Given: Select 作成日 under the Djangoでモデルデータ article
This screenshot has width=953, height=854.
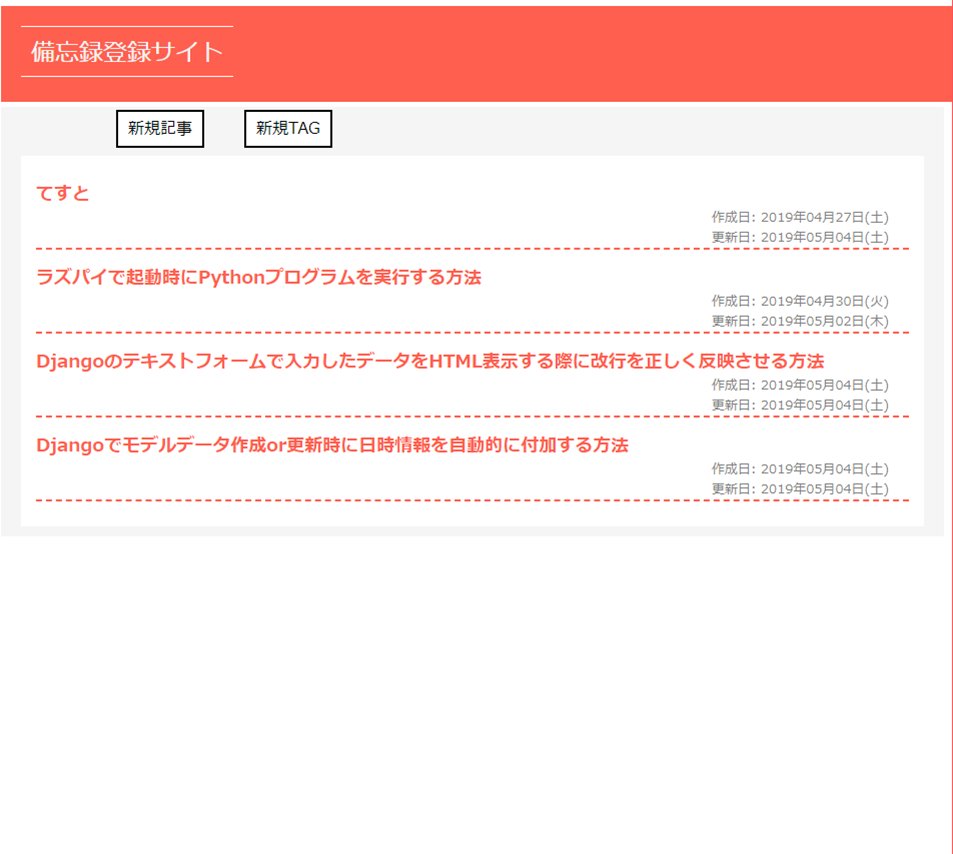Looking at the screenshot, I should [x=800, y=469].
